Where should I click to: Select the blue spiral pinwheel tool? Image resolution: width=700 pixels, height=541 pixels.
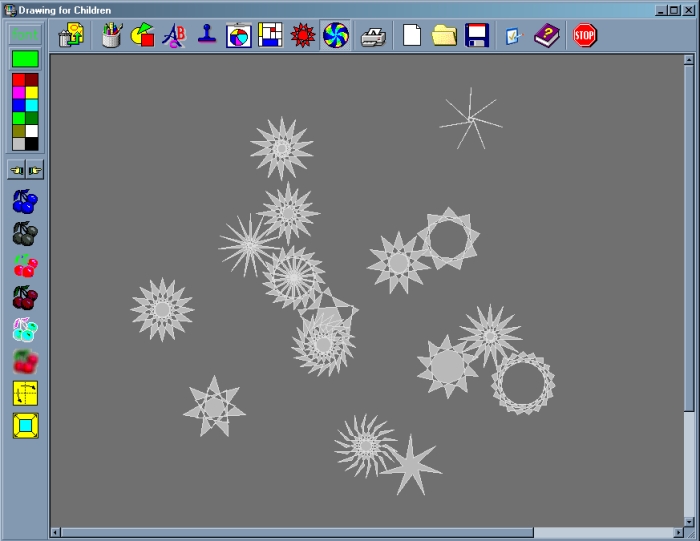(x=335, y=36)
